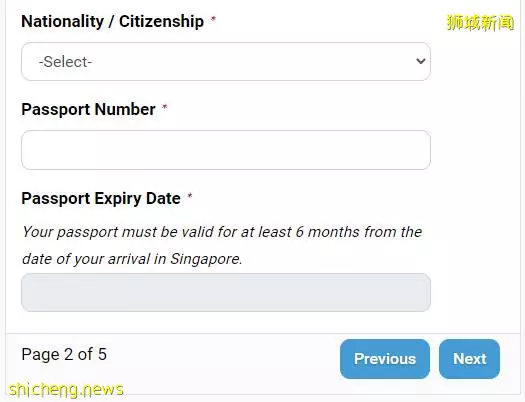Click the red asterisk beside Nationality / Citizenship
Viewport: 525px width, 402px height.
(x=213, y=19)
